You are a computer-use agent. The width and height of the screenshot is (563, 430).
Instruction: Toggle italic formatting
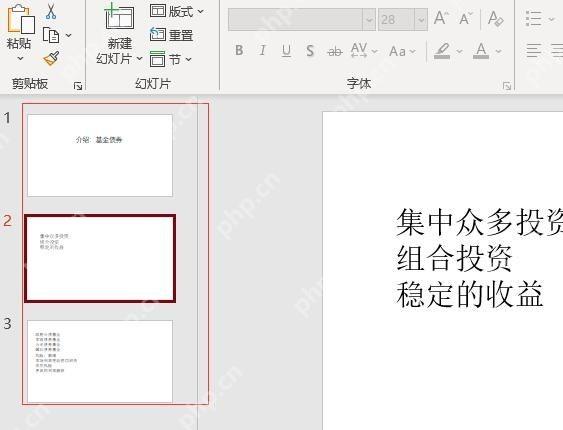pyautogui.click(x=263, y=51)
